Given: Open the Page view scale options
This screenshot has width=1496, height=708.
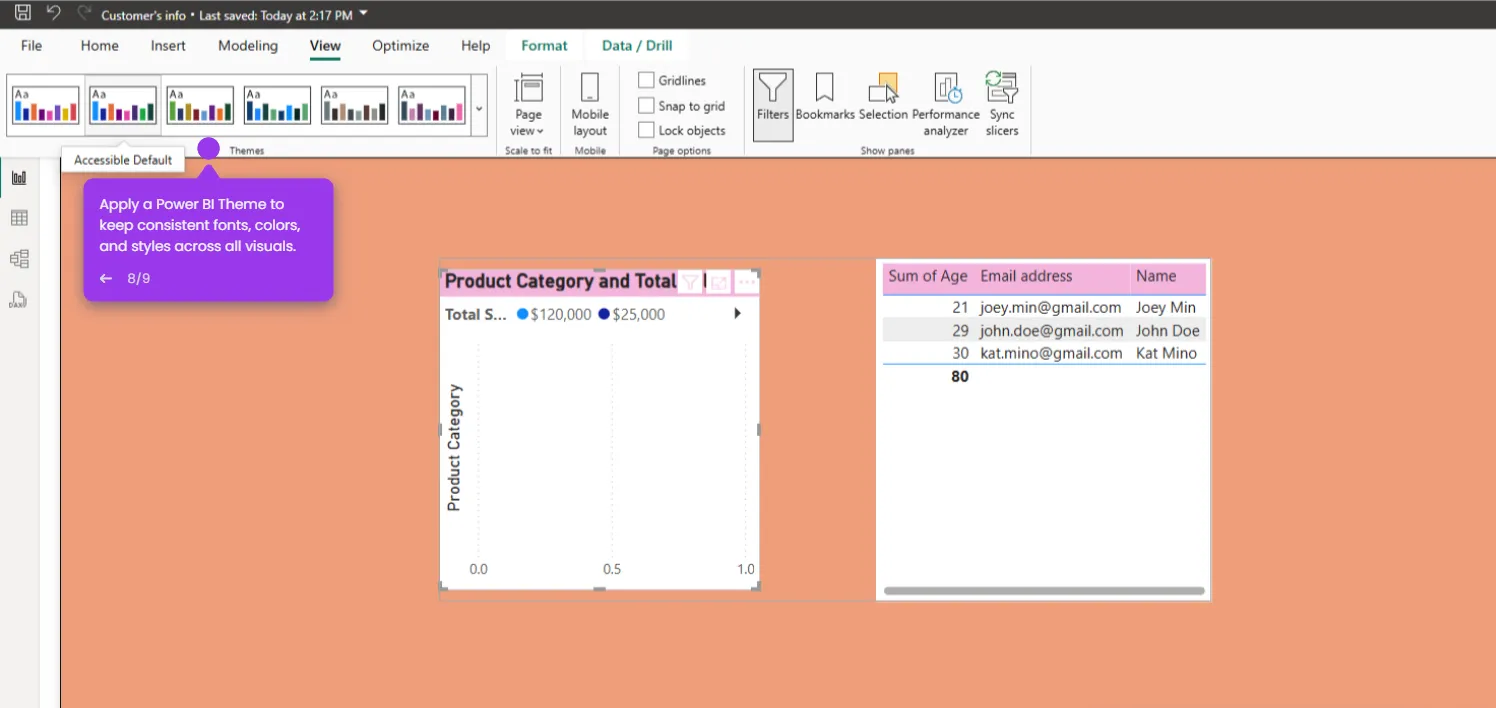Looking at the screenshot, I should click(528, 105).
